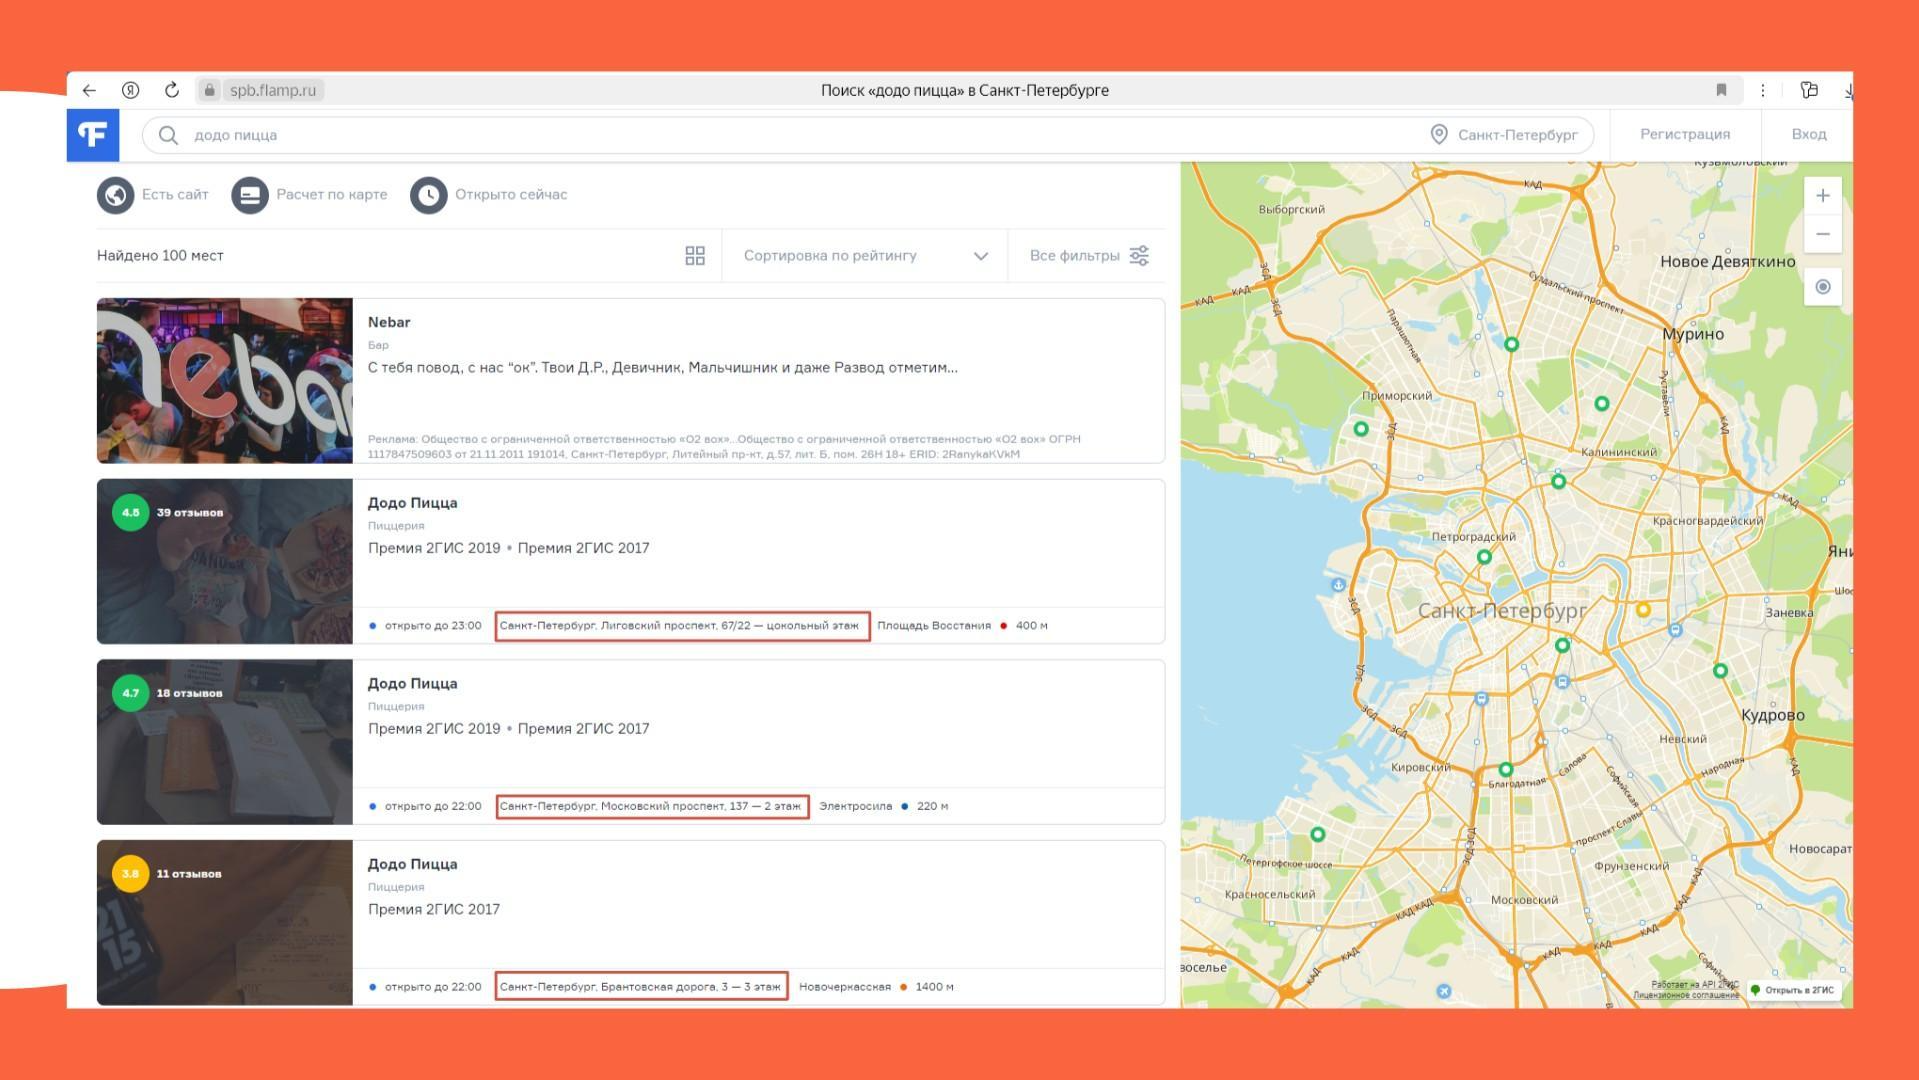Switch to grid view layout icon
Screen dimensions: 1919x1080
tap(695, 256)
